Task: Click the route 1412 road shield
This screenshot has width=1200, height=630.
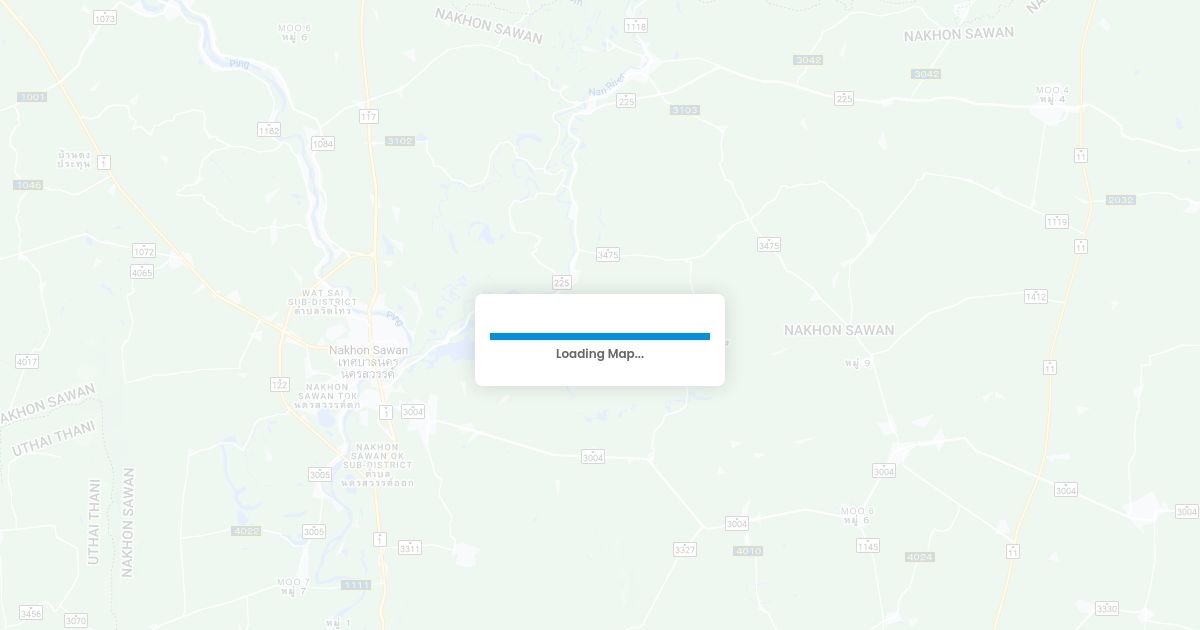Action: [x=1035, y=297]
